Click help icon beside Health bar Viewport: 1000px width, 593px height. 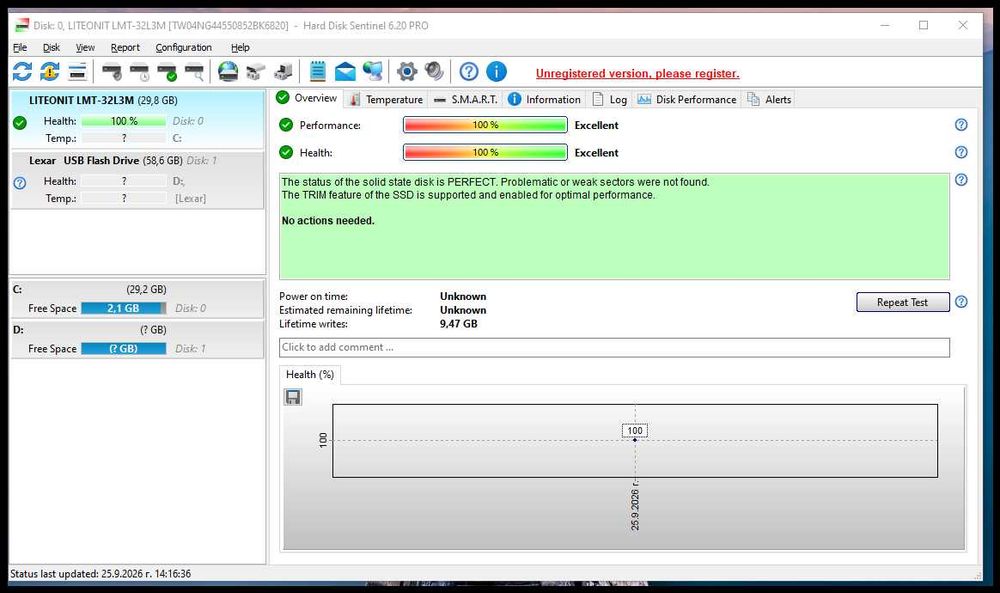coord(961,152)
